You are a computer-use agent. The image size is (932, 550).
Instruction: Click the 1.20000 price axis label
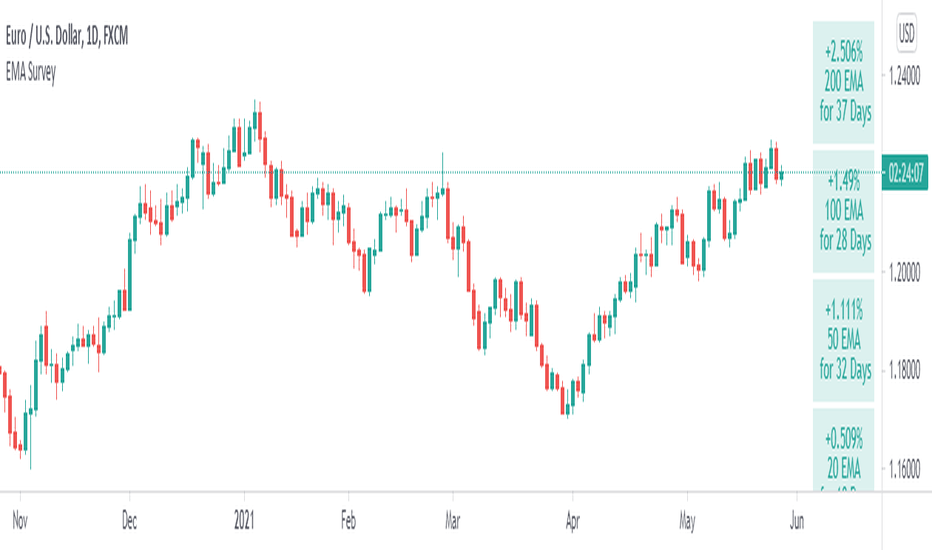[x=904, y=273]
